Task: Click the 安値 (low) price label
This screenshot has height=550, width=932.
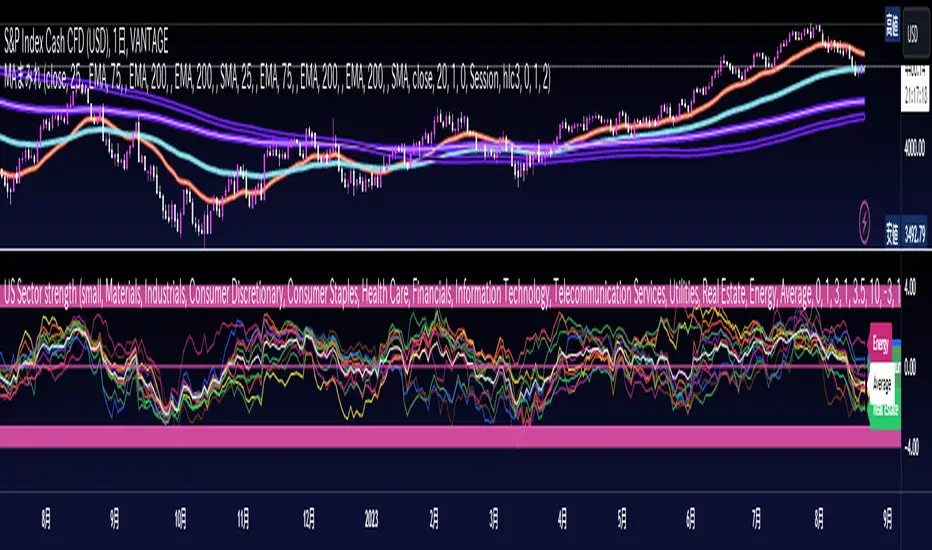Action: click(893, 234)
